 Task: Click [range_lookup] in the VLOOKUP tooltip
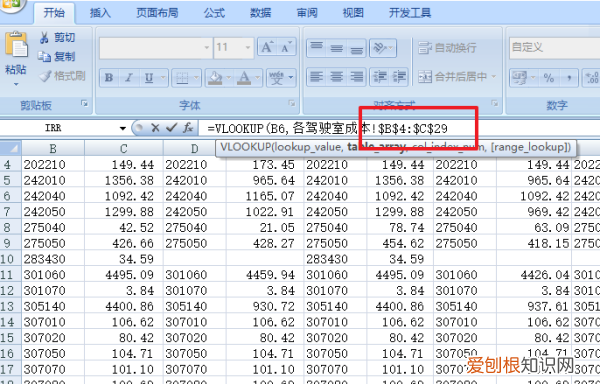530,147
